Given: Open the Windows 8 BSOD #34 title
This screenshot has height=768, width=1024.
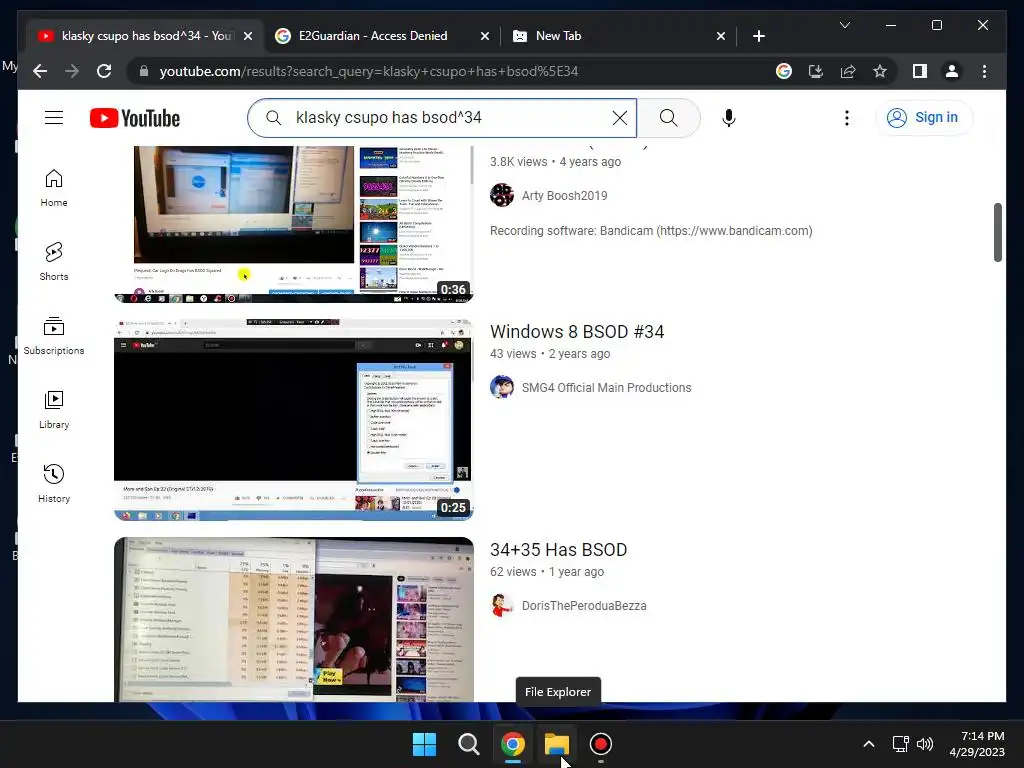Looking at the screenshot, I should pos(577,332).
